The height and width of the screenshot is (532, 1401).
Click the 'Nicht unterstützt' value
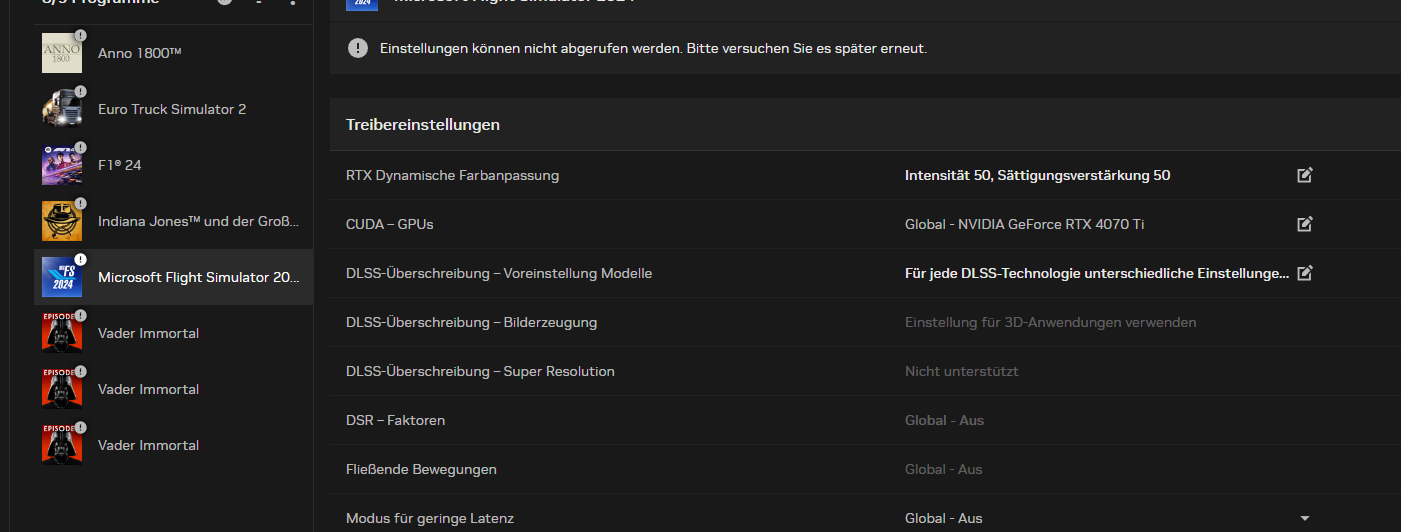tap(961, 371)
